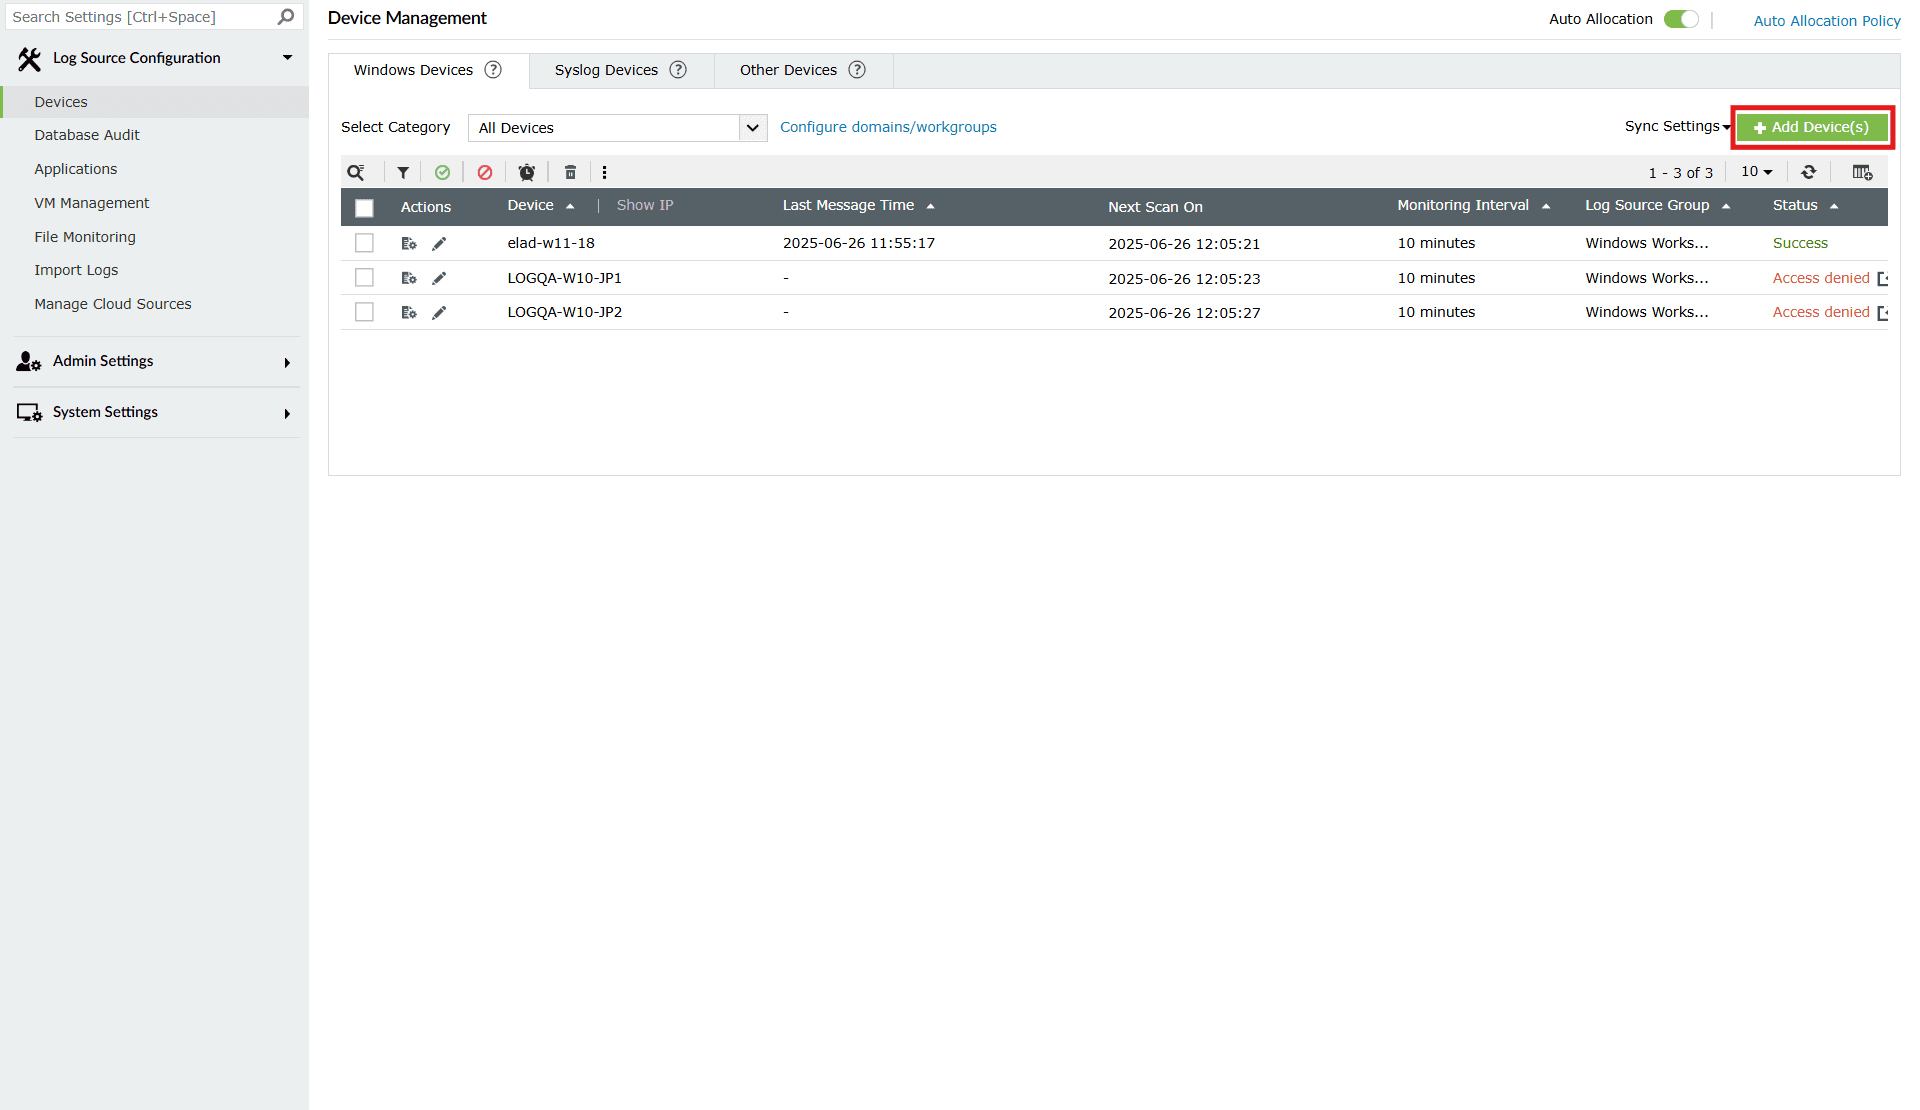Image resolution: width=1920 pixels, height=1110 pixels.
Task: Open the Other Devices tab
Action: coord(787,70)
